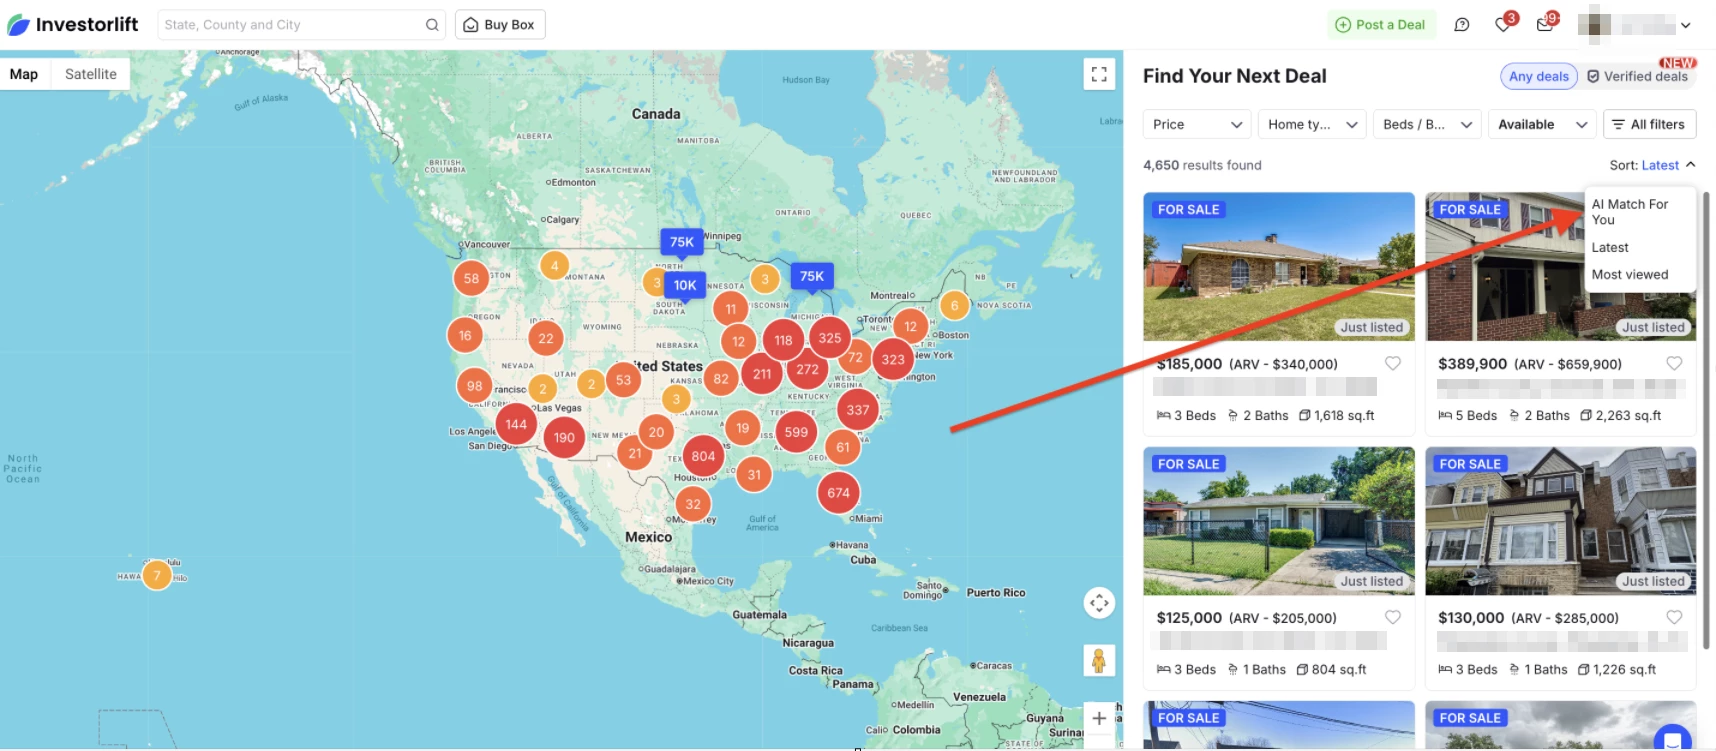
Task: Open the Available status dropdown
Action: [1542, 124]
